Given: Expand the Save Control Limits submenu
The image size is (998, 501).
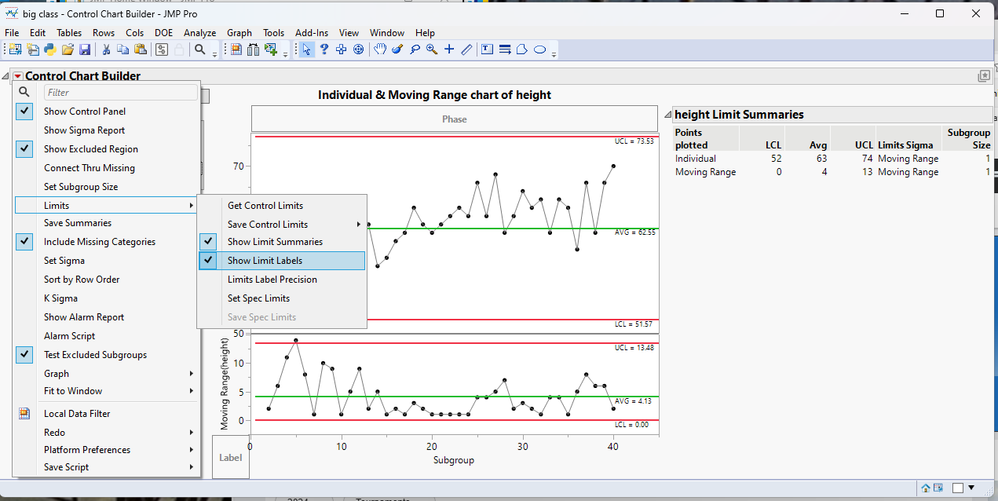Looking at the screenshot, I should pyautogui.click(x=282, y=224).
